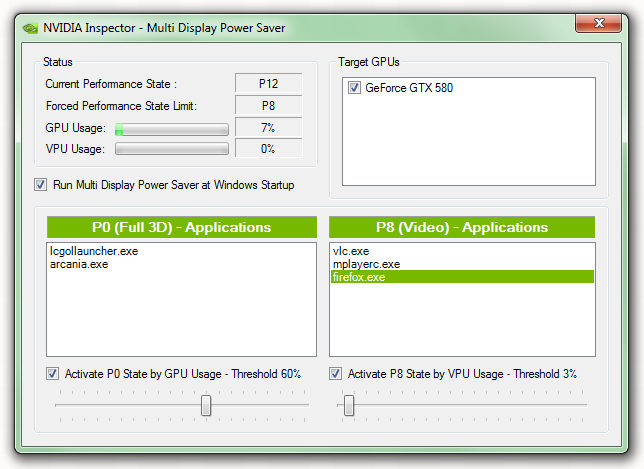Click the Current Performance State P12 field
Viewport: 644px width, 469px height.
click(x=269, y=83)
